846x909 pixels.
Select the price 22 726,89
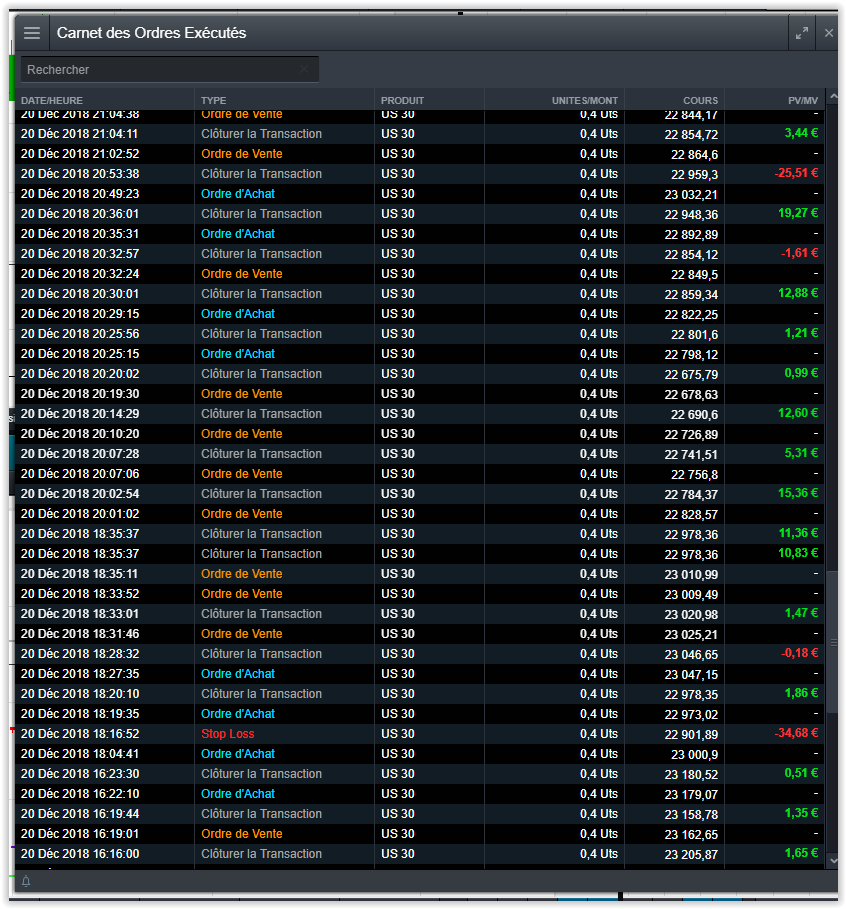(x=691, y=435)
